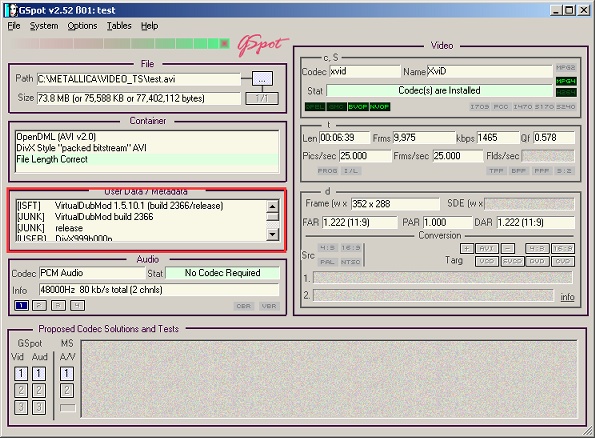Click the MPG2 indicator
The height and width of the screenshot is (438, 595).
[566, 68]
